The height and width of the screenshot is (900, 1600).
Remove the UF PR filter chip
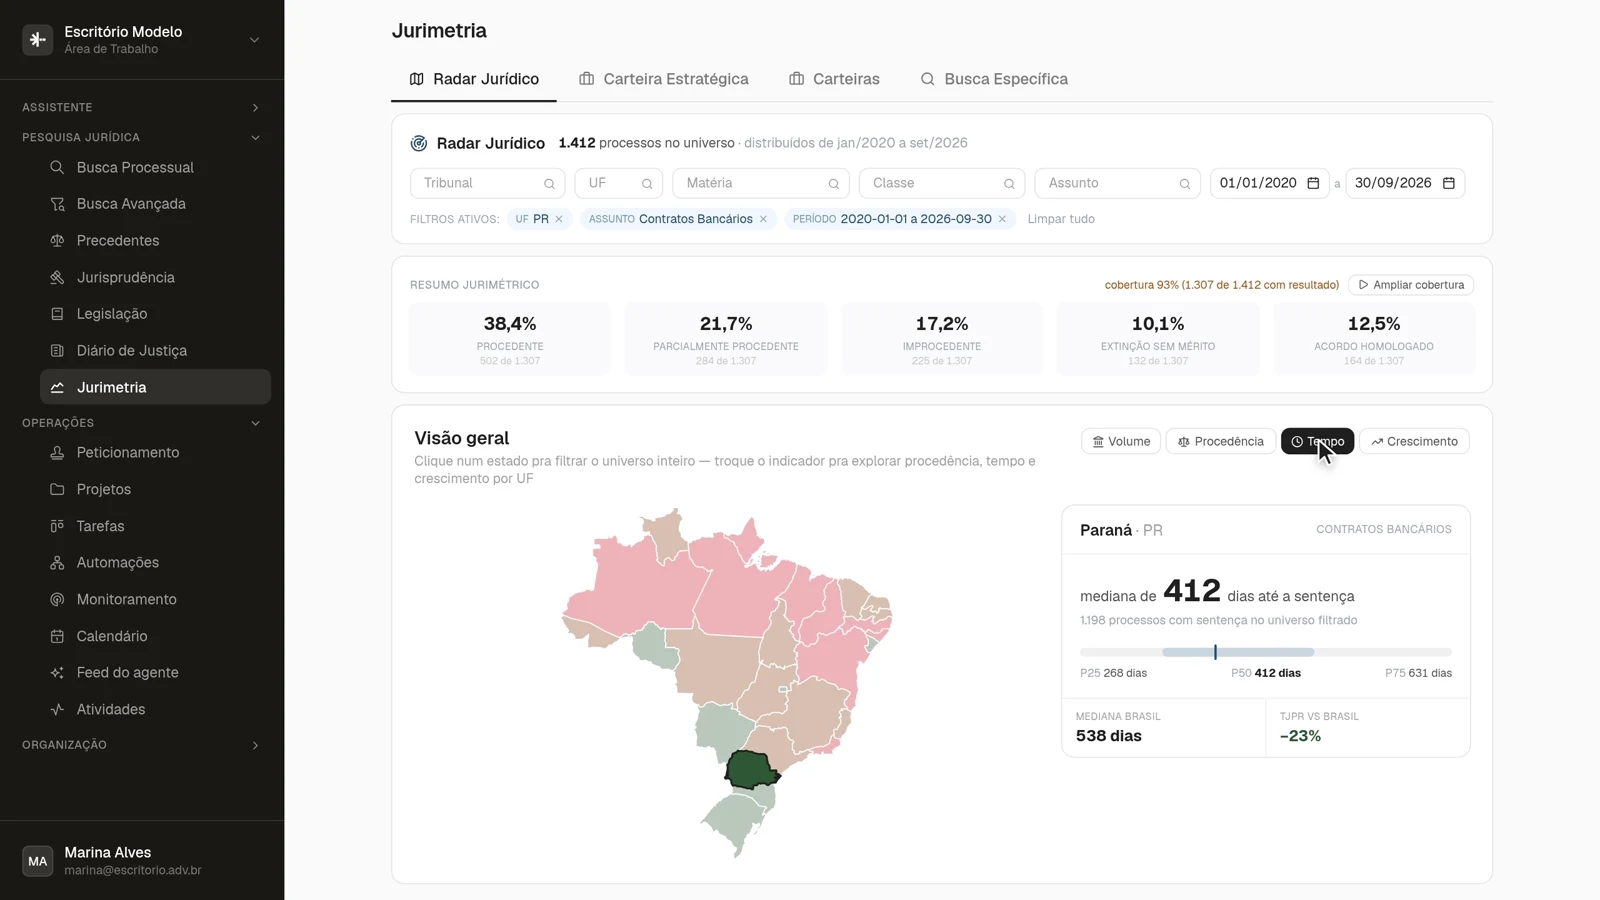(x=559, y=219)
